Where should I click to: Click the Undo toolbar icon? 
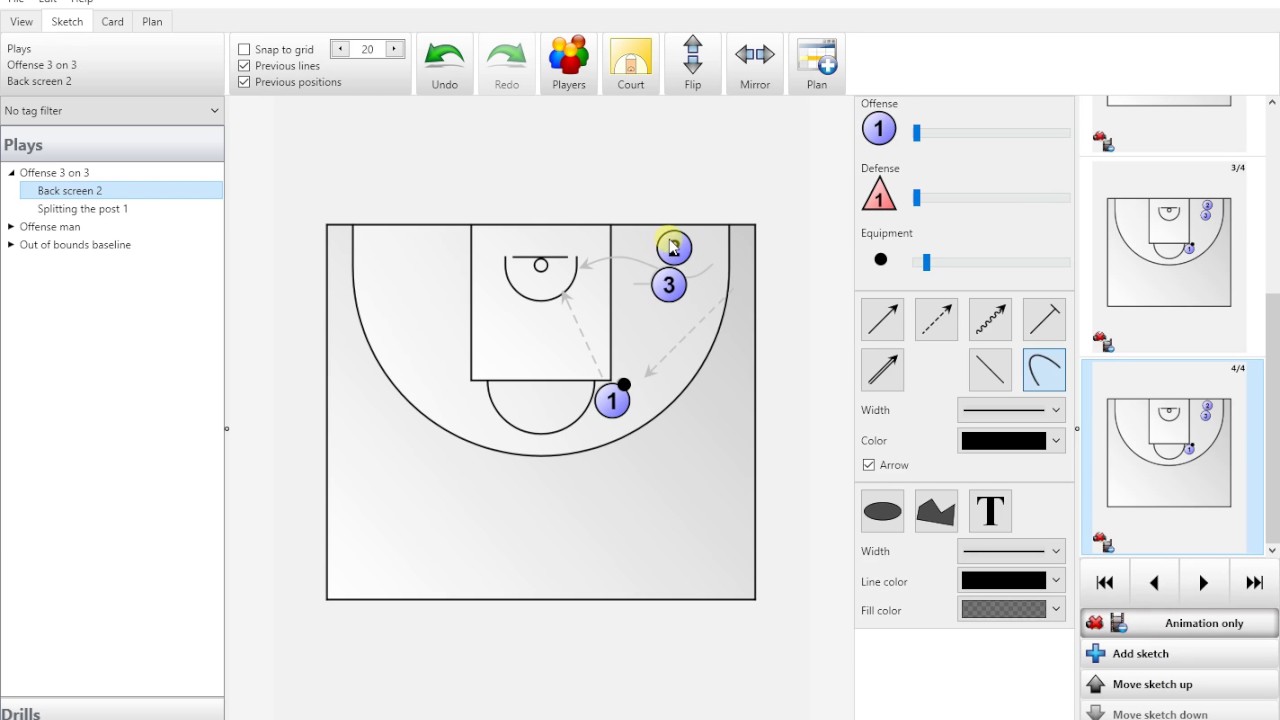pos(445,65)
